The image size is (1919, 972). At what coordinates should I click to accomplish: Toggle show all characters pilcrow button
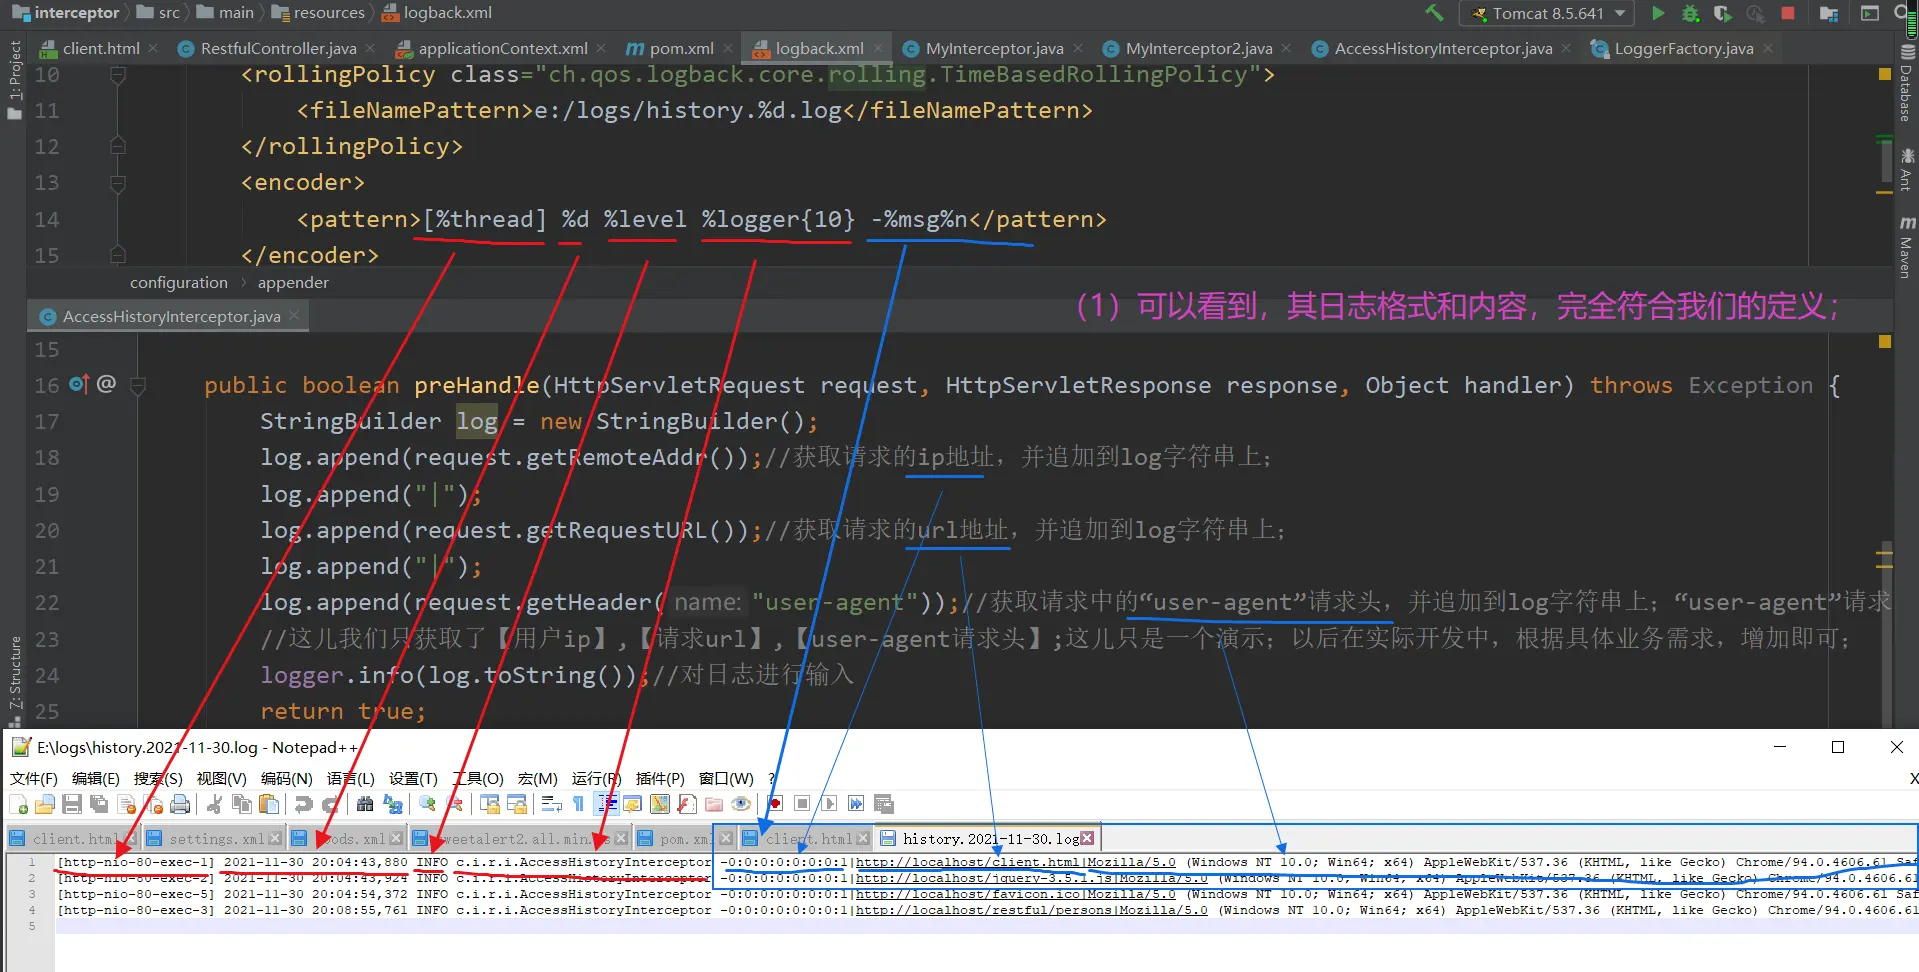[x=578, y=804]
